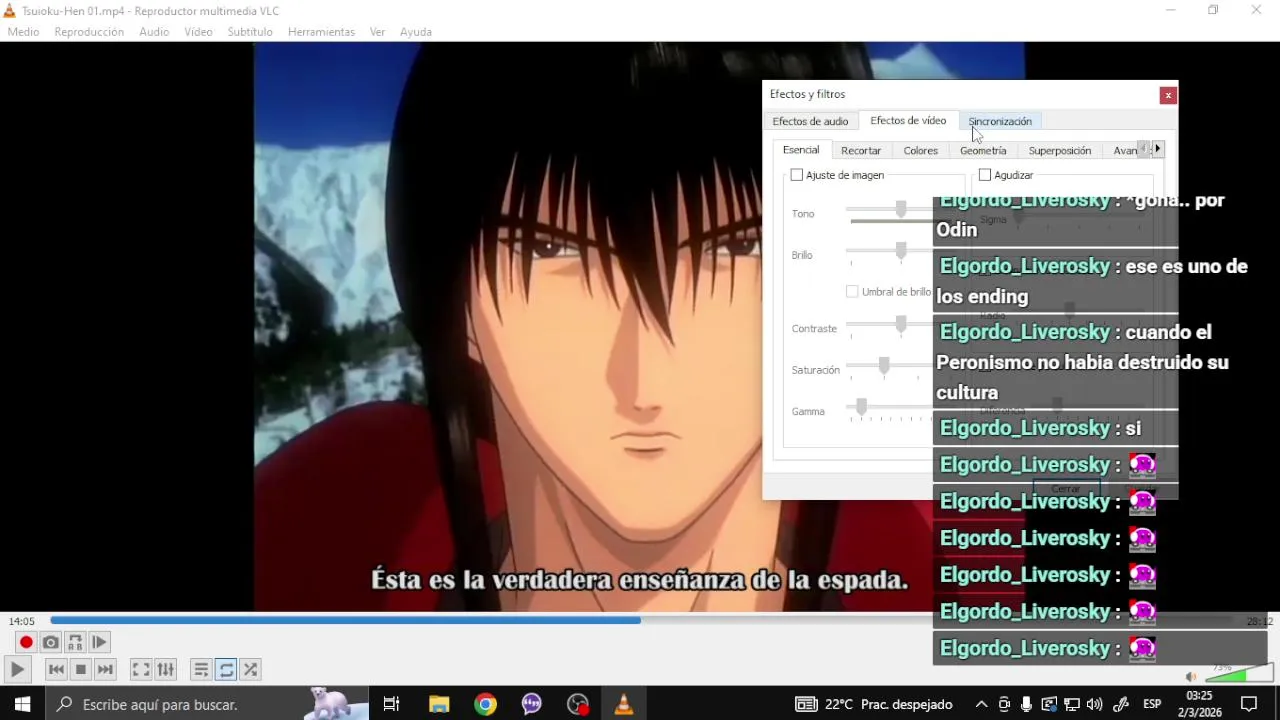Screen dimensions: 1280x720
Task: Open the purple chat app on taskbar
Action: 532,704
